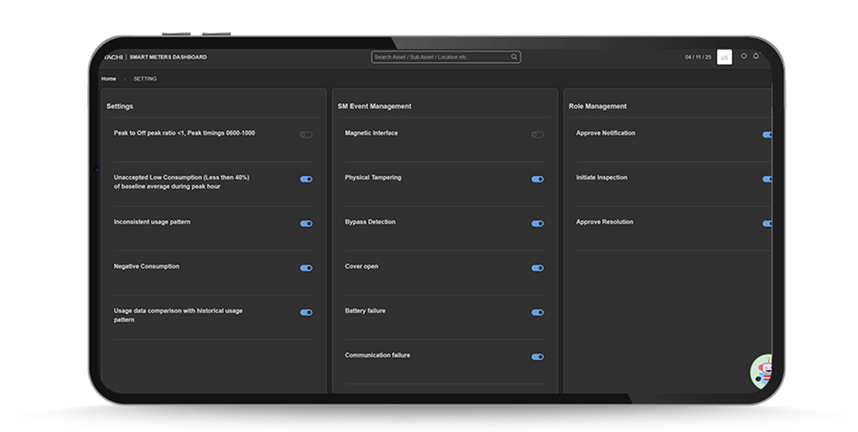The image size is (858, 432).
Task: Click the search magnifier icon
Action: (514, 57)
